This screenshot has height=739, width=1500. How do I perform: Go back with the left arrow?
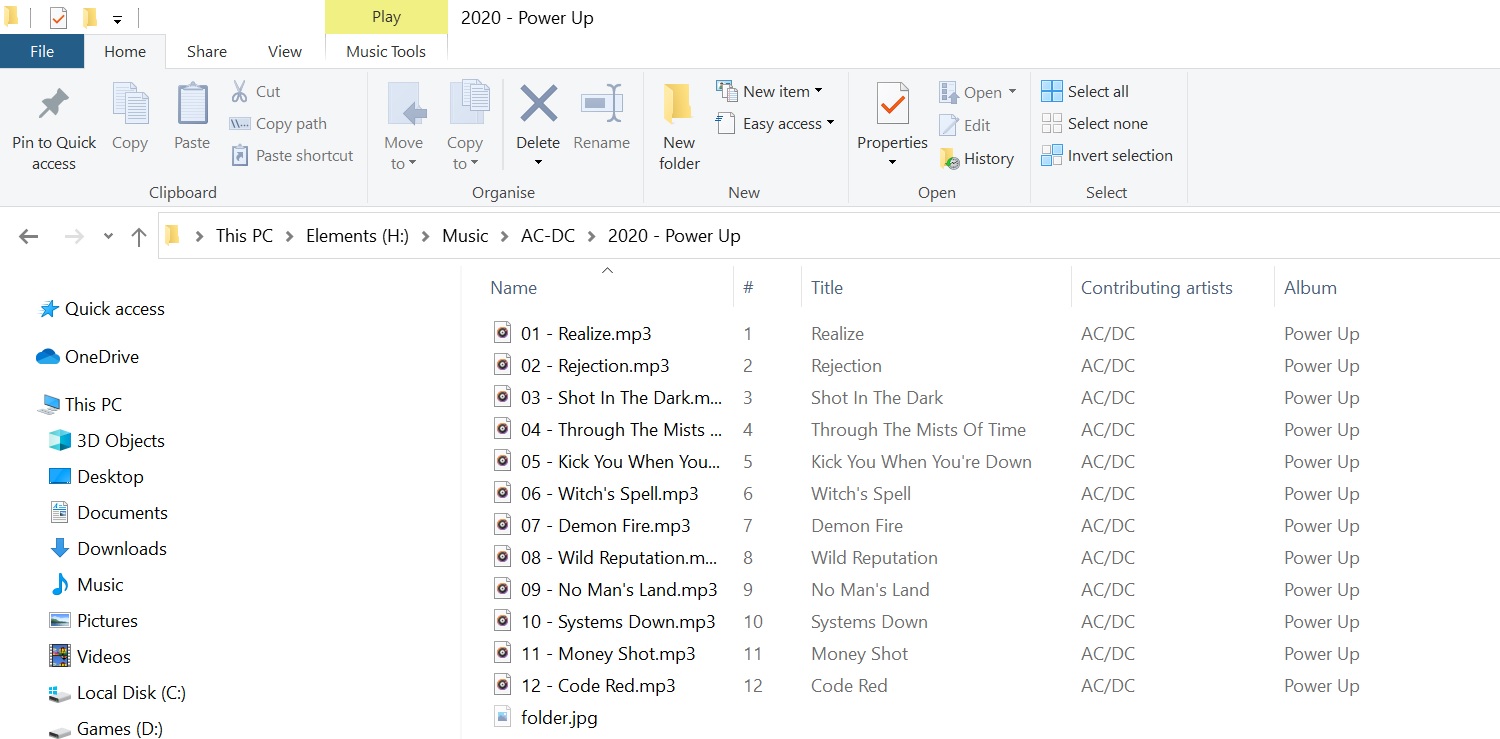click(28, 237)
